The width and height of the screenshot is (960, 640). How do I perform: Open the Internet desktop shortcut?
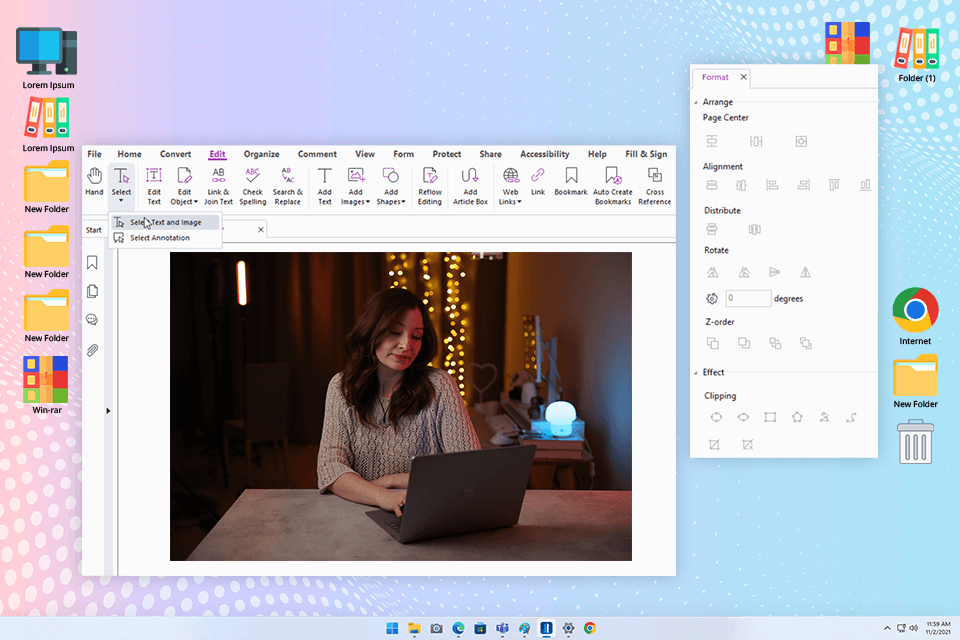click(915, 316)
